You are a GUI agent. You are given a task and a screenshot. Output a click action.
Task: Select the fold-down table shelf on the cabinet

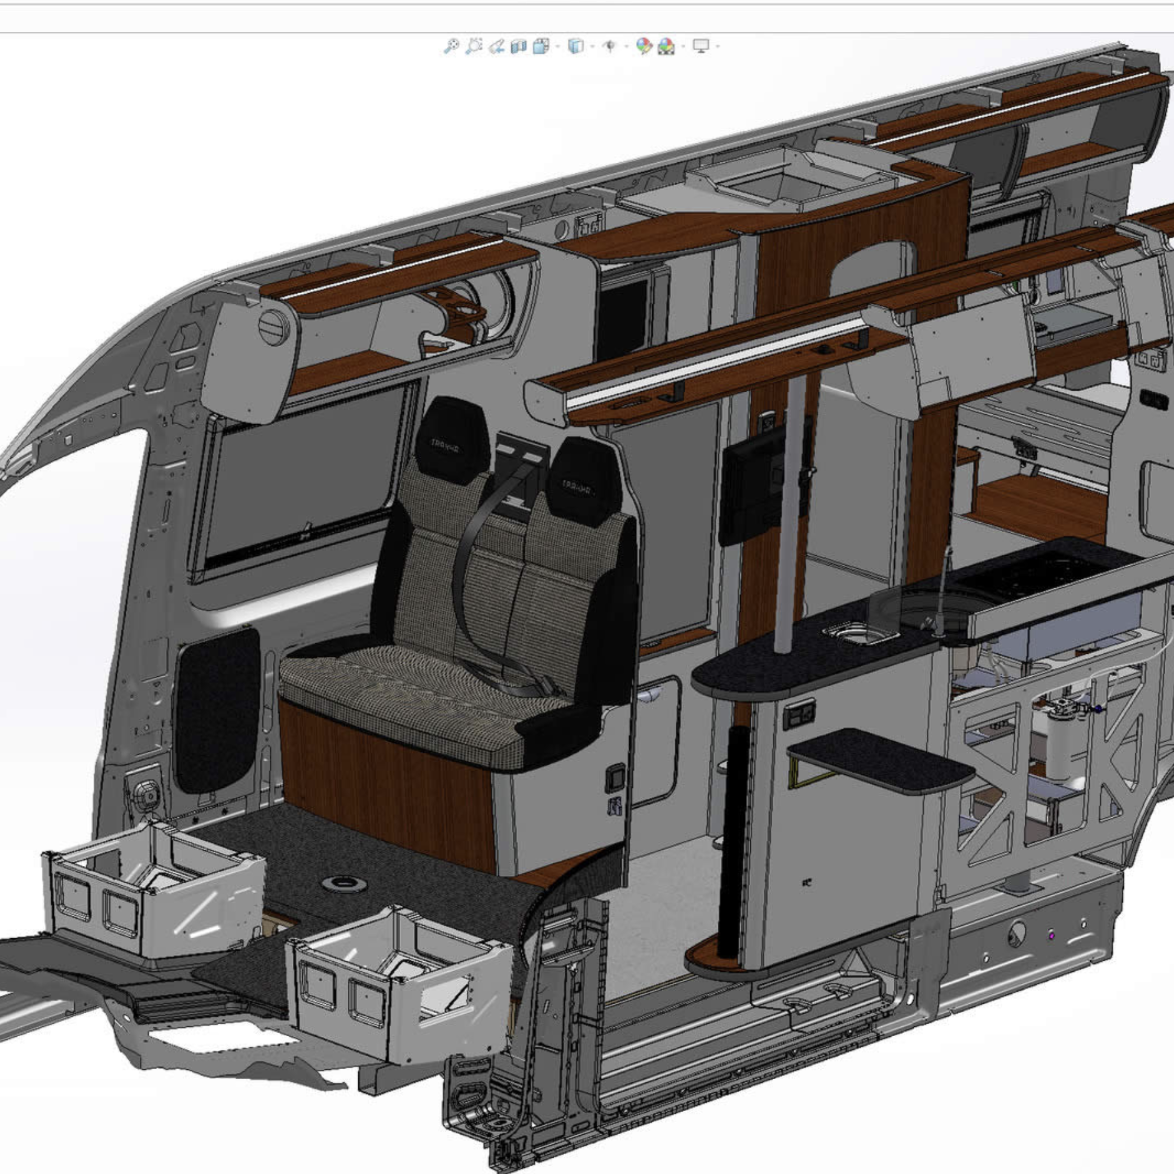click(x=880, y=760)
